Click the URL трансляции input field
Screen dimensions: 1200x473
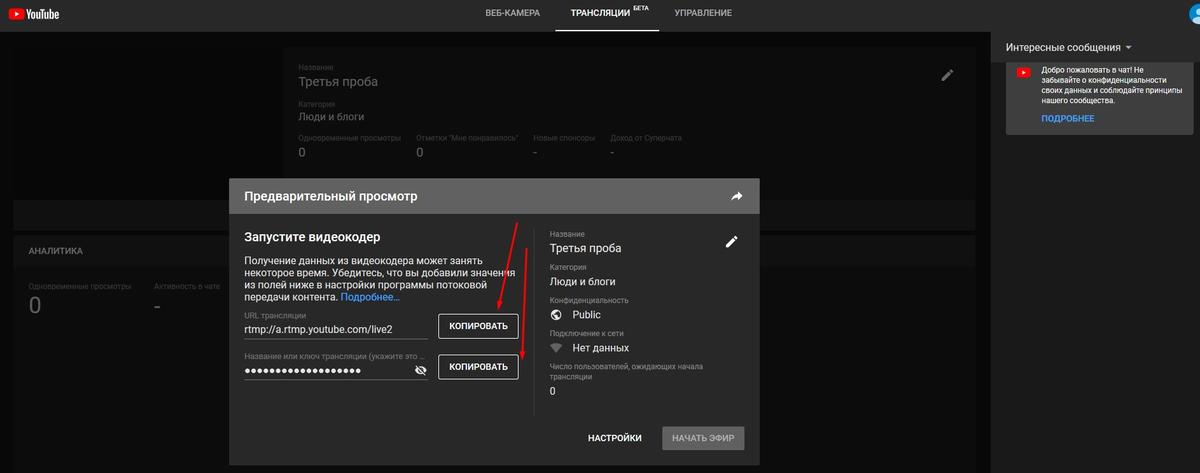click(335, 328)
